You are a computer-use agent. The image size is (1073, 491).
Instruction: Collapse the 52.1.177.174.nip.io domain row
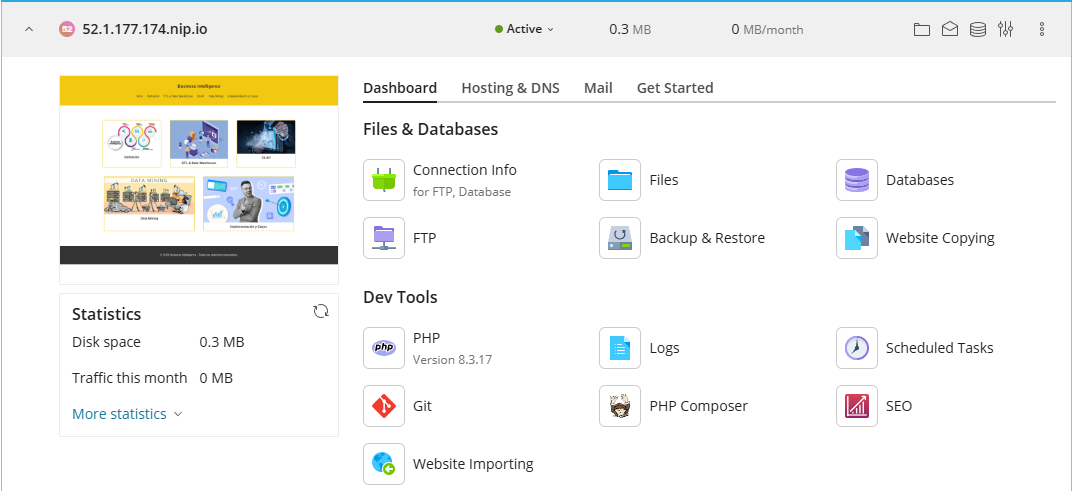[29, 30]
